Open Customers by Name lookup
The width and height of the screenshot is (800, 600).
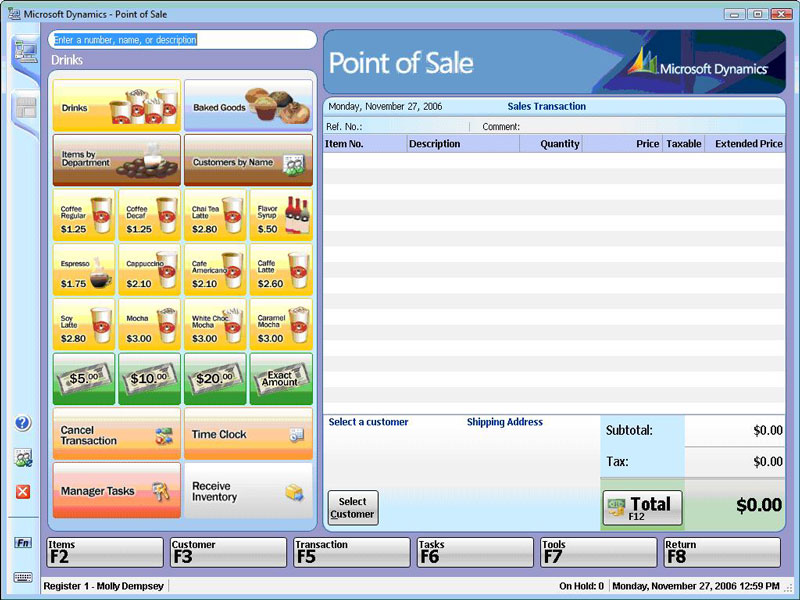point(248,158)
